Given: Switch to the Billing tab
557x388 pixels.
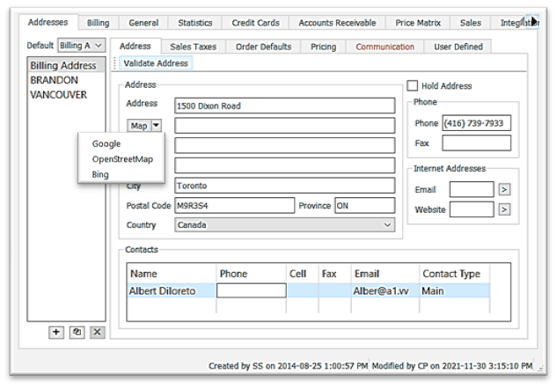Looking at the screenshot, I should coord(98,23).
